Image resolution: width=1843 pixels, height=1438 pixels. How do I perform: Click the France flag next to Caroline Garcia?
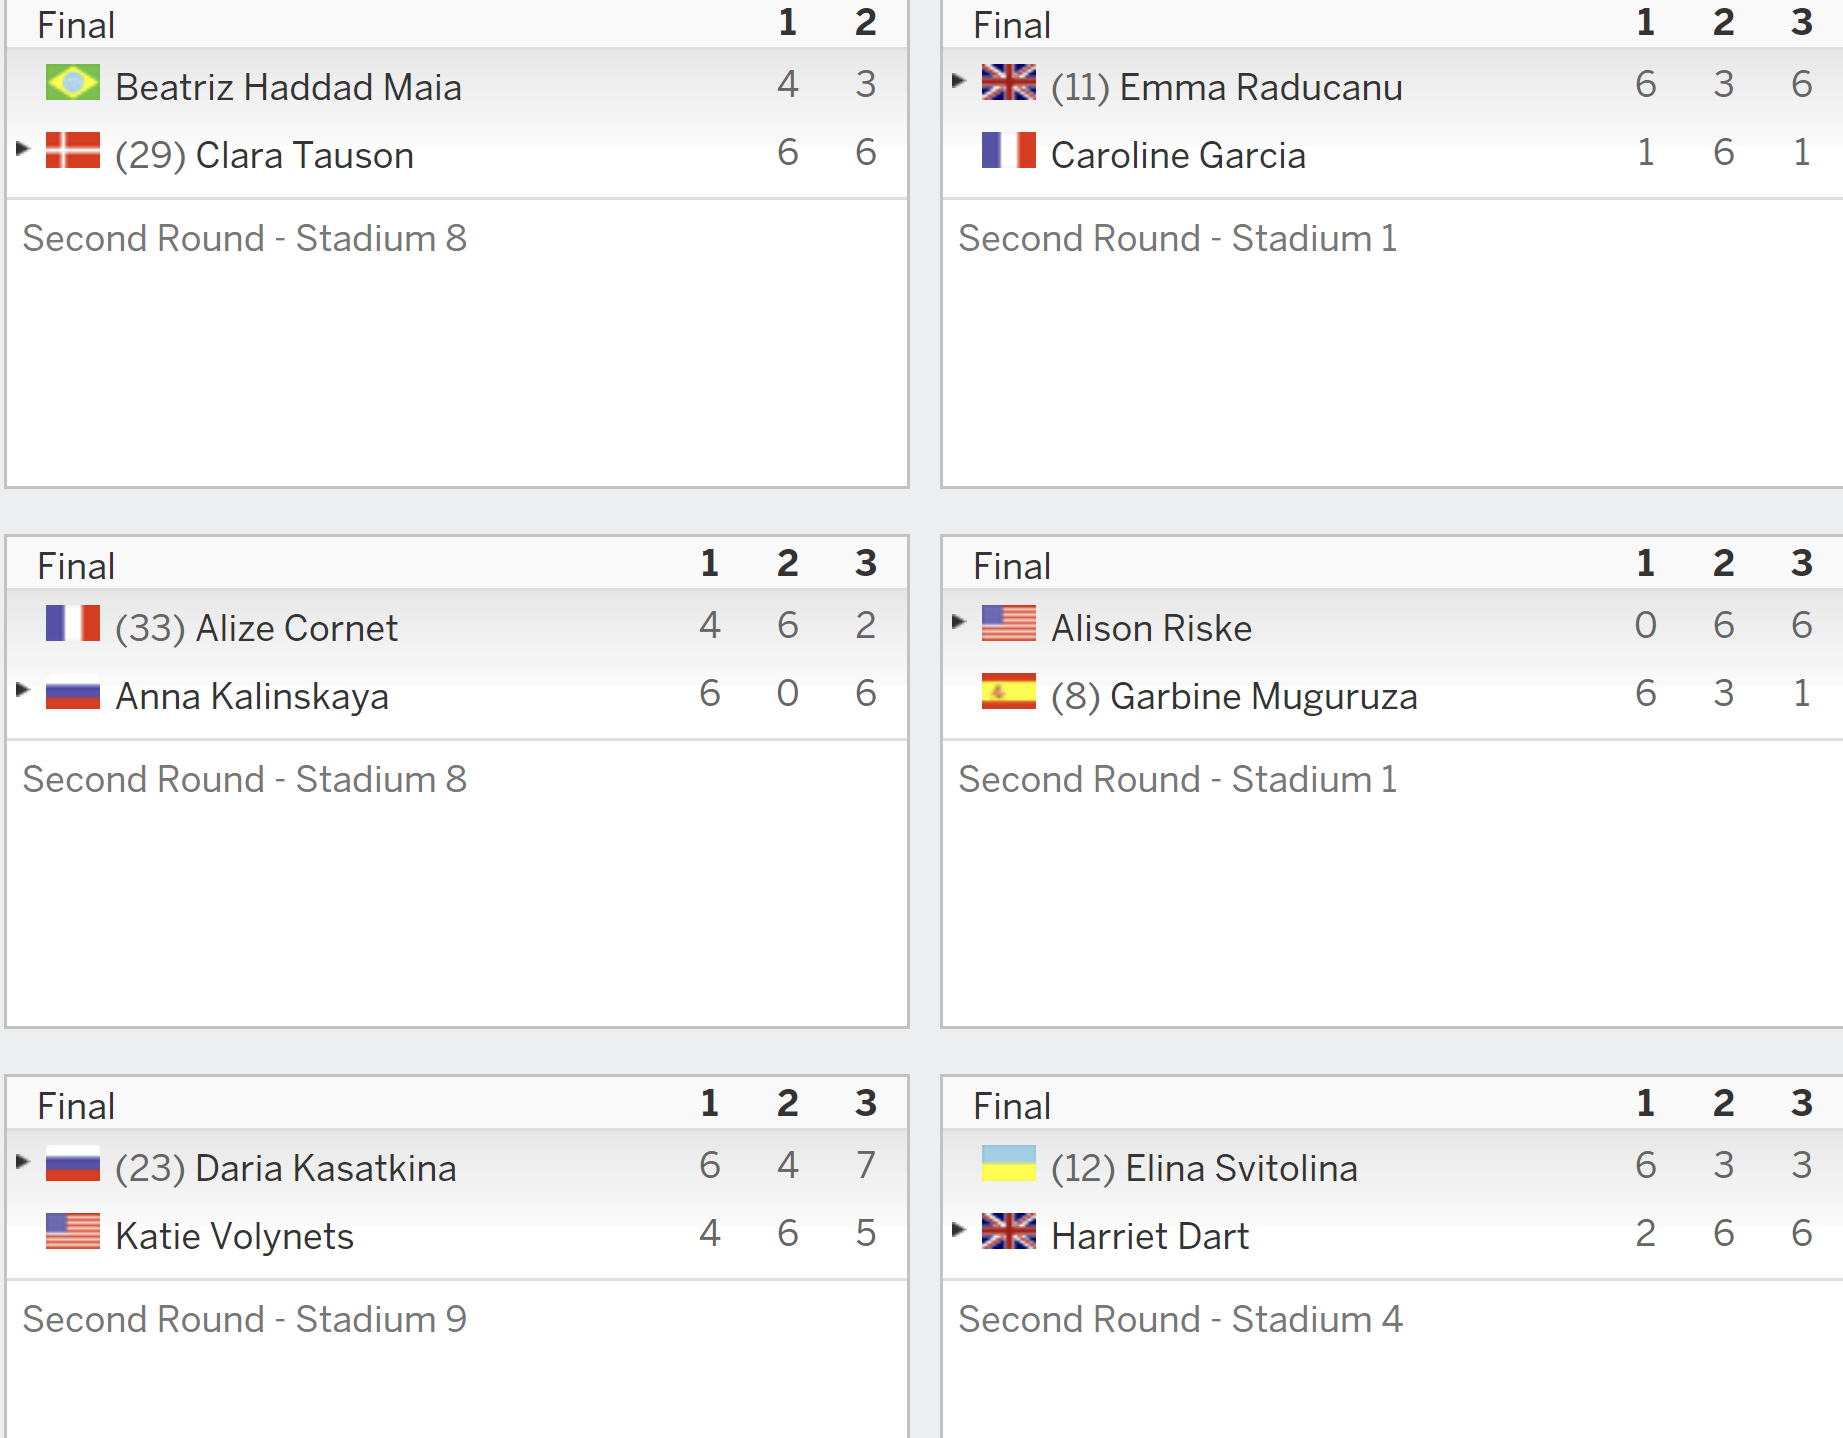tap(1009, 151)
